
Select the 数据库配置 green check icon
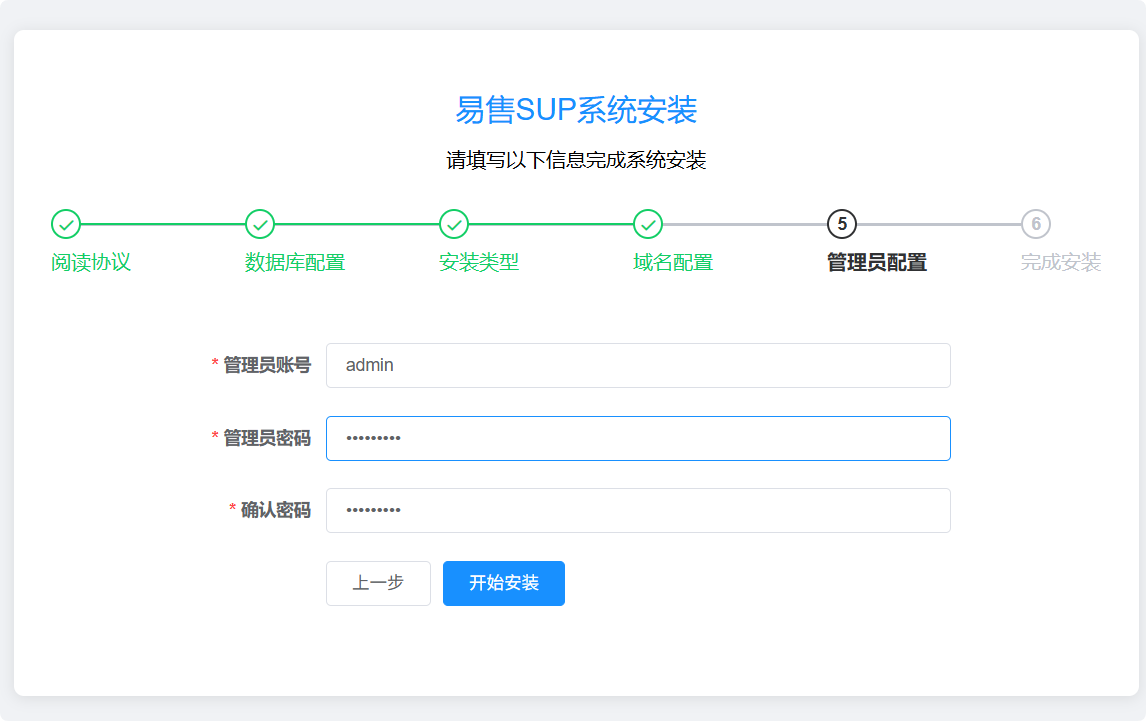[259, 226]
